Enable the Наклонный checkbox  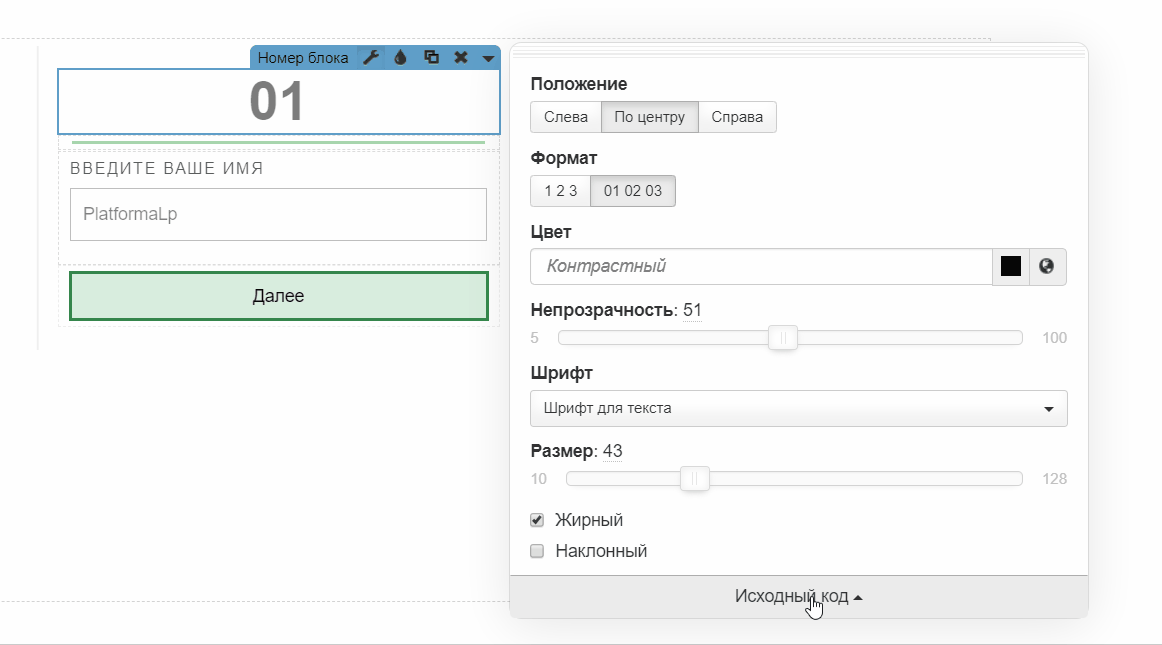(537, 551)
